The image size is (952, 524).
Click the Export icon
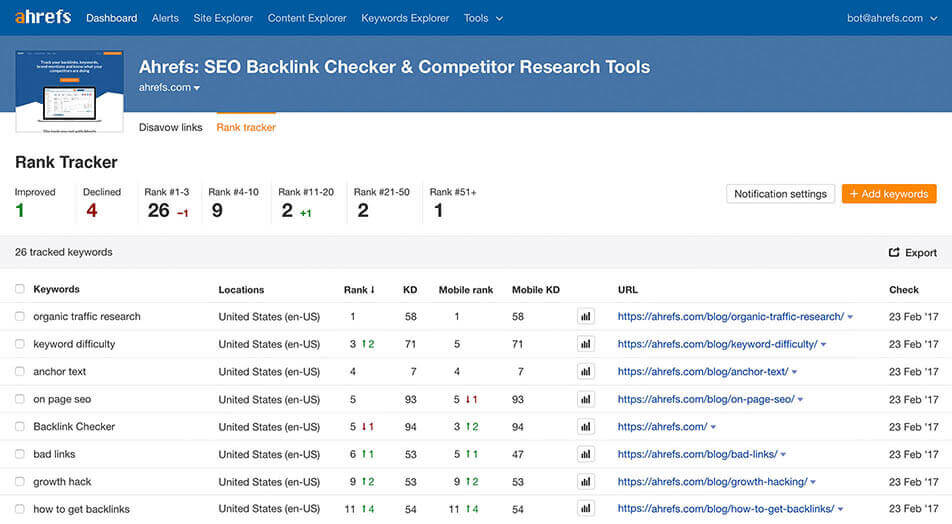pos(894,252)
